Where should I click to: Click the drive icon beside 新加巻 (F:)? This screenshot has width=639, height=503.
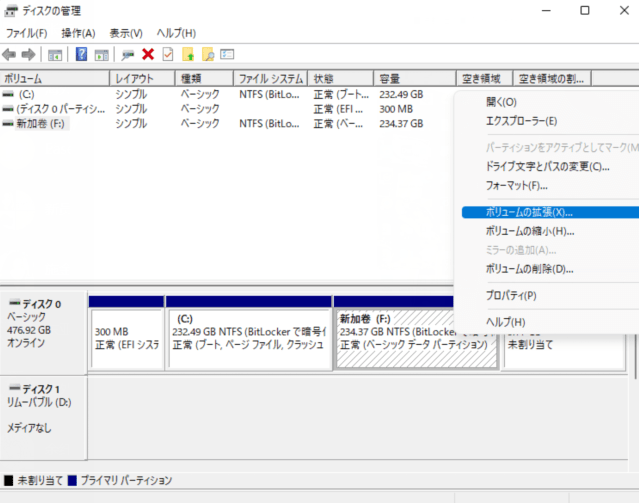click(x=8, y=124)
